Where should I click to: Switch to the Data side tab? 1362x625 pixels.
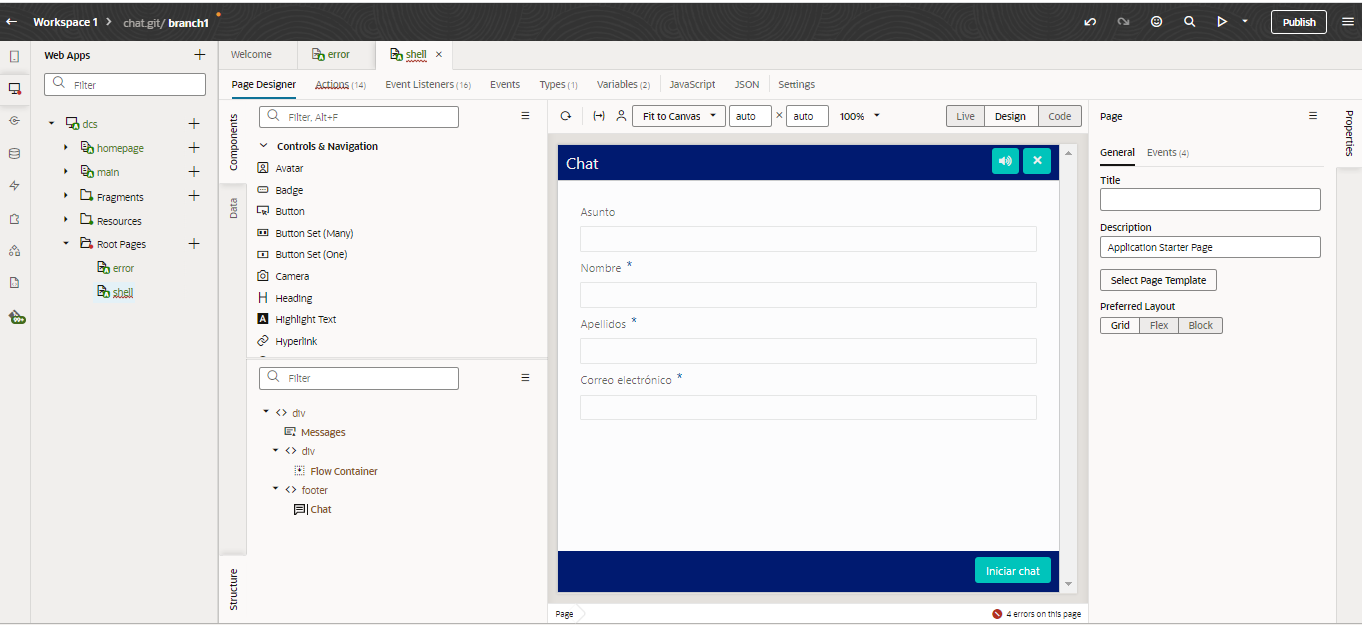click(x=233, y=208)
